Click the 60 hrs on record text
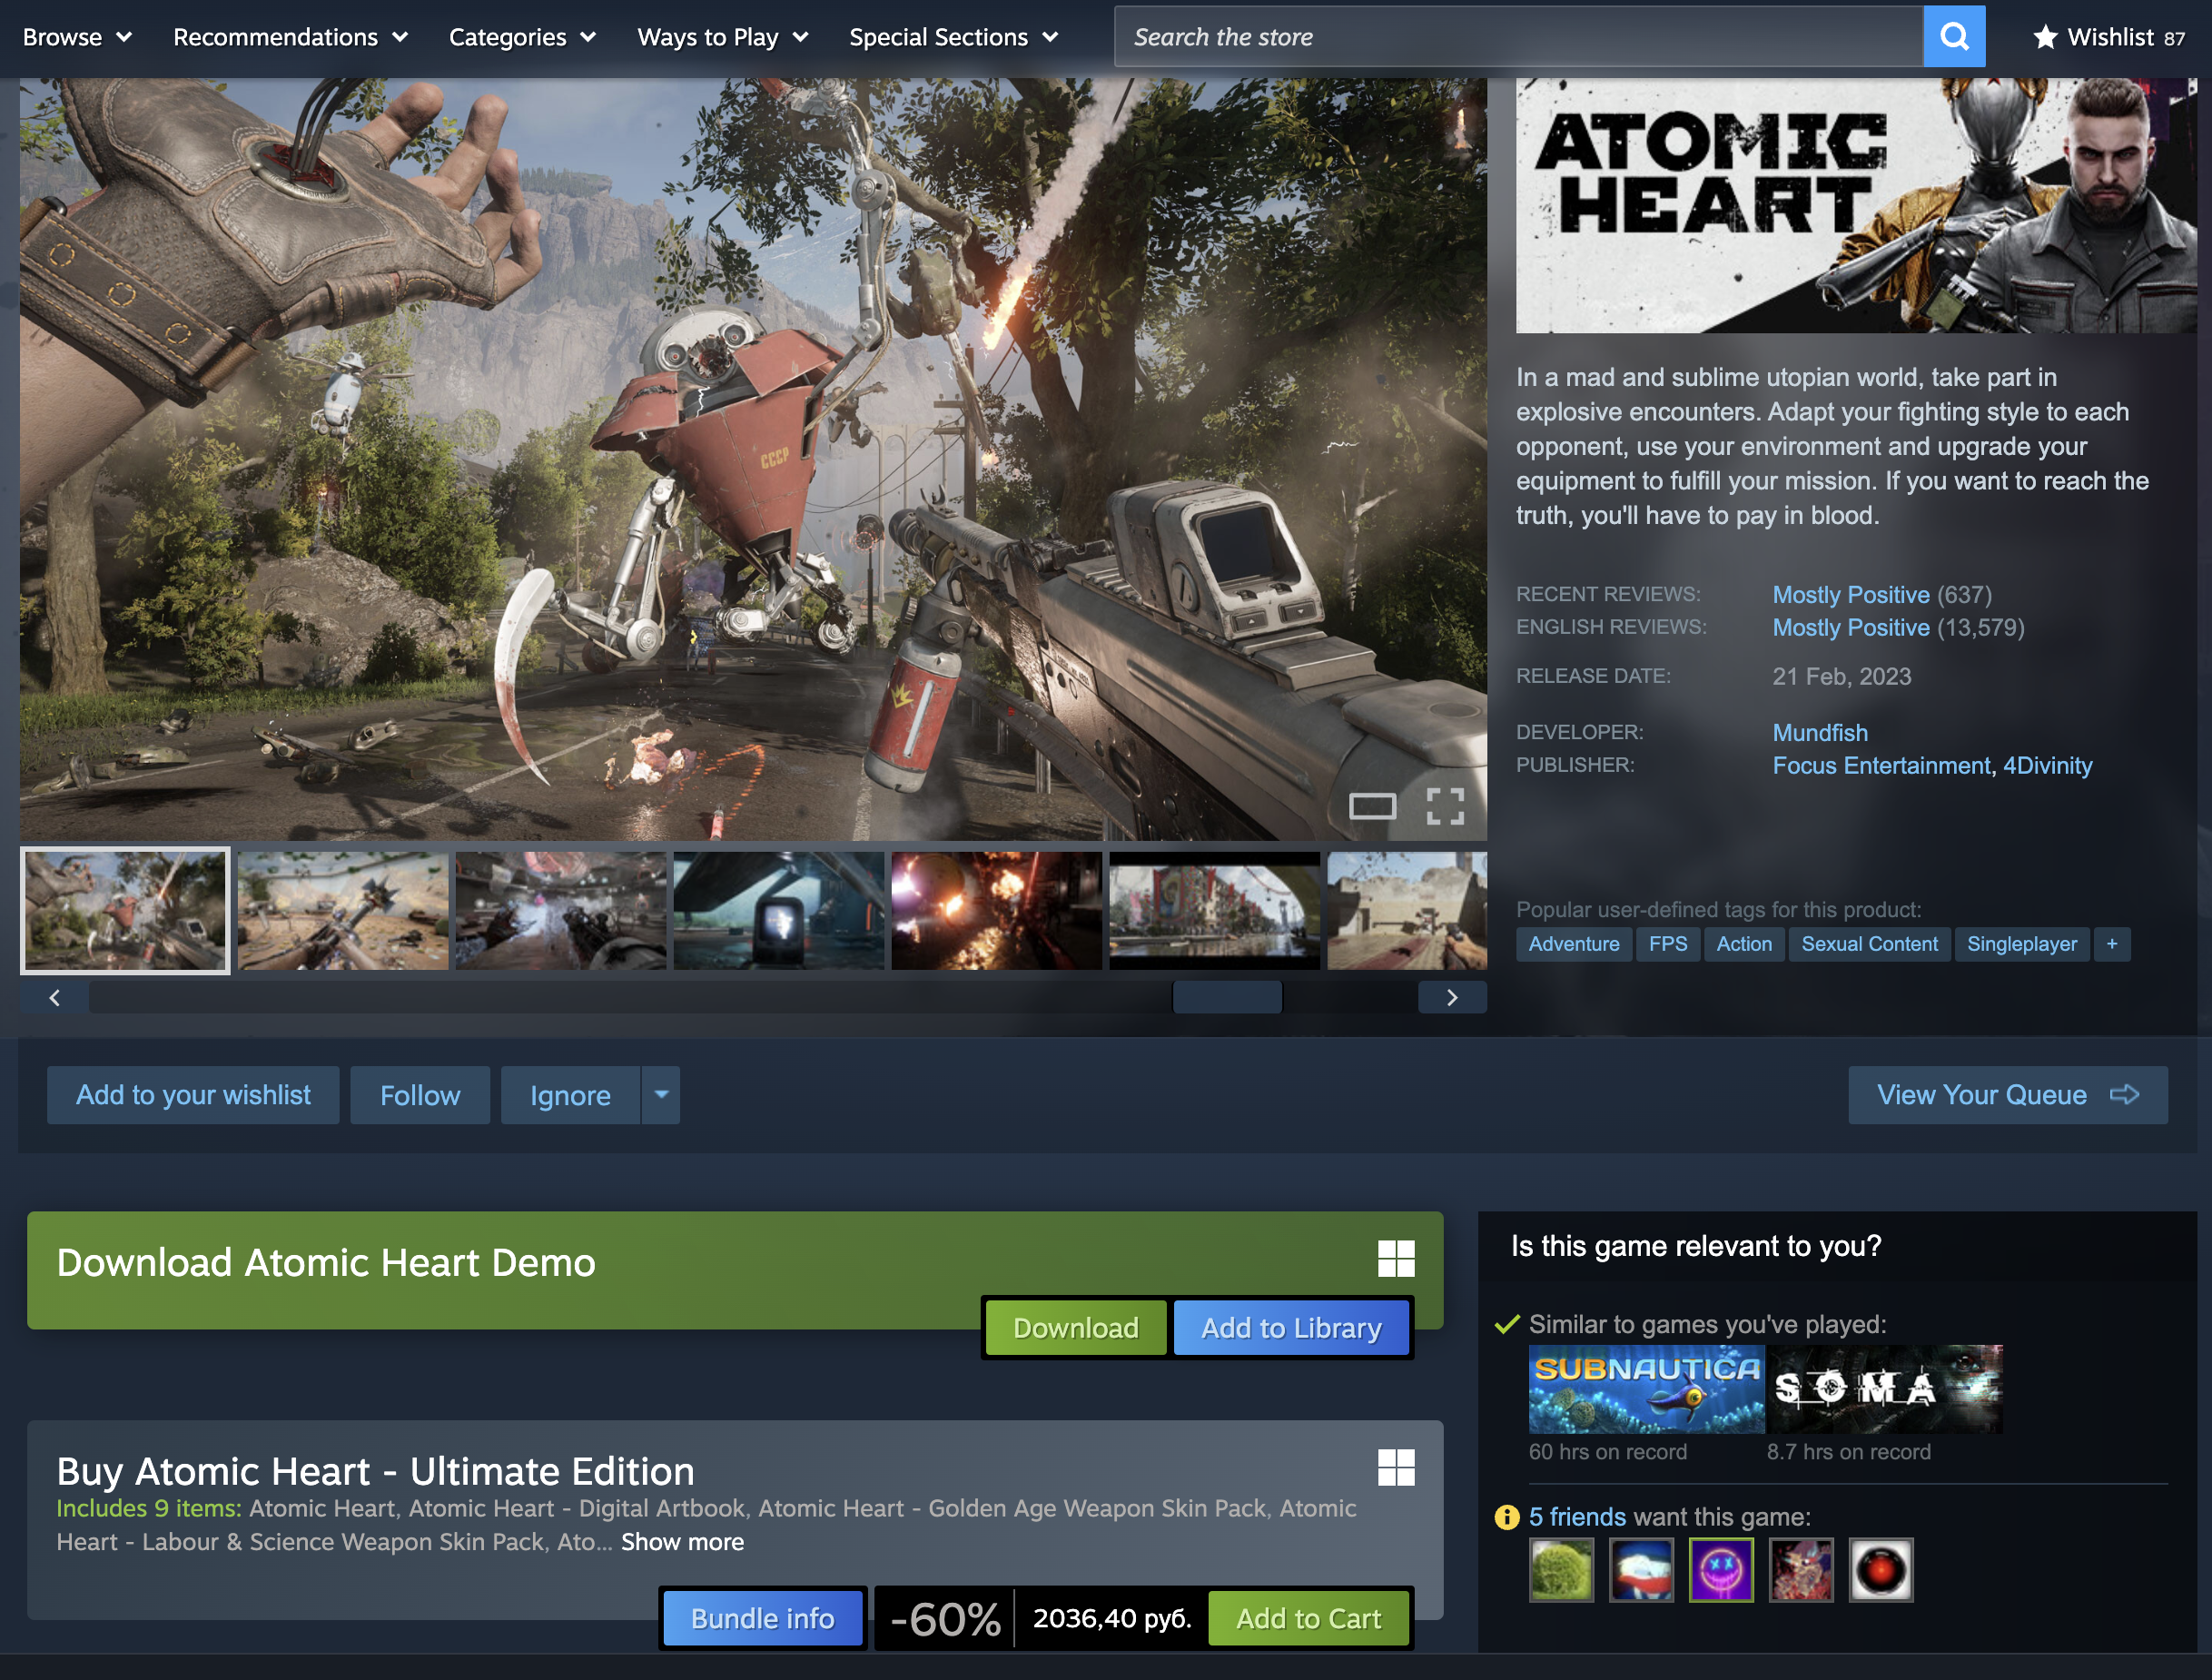The image size is (2212, 1680). [1608, 1452]
